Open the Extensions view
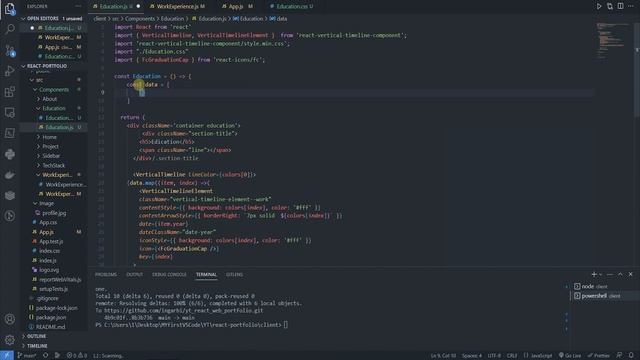The height and width of the screenshot is (360, 640). [10, 92]
